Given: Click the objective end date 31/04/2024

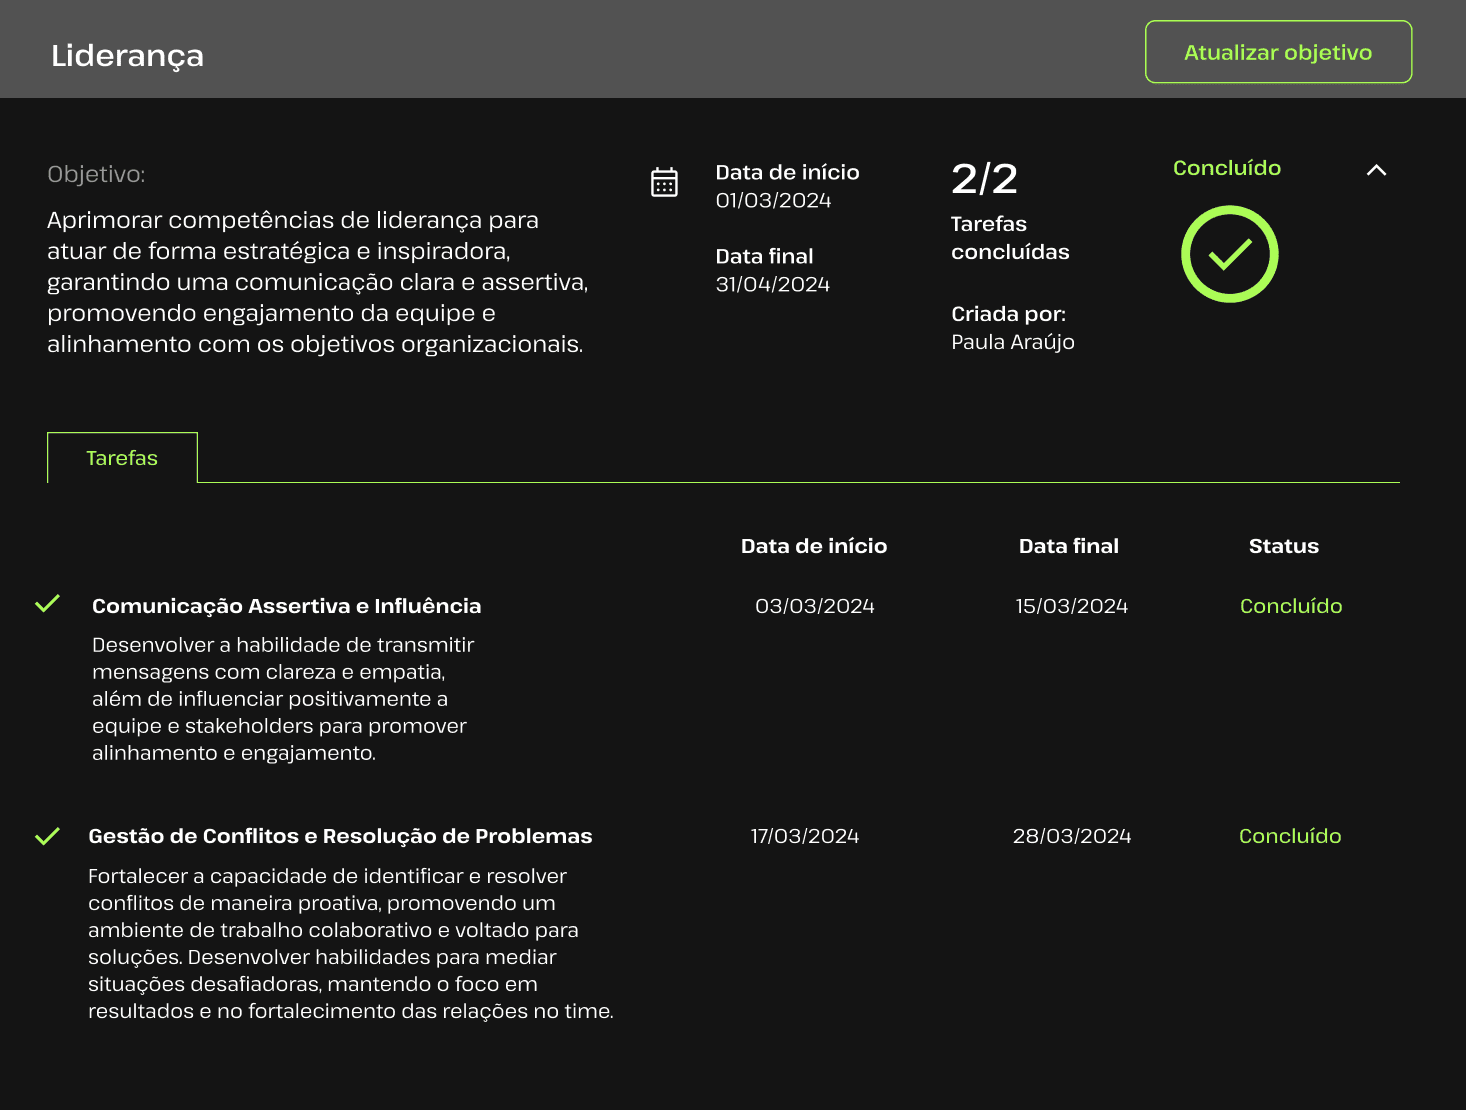Looking at the screenshot, I should [x=772, y=285].
